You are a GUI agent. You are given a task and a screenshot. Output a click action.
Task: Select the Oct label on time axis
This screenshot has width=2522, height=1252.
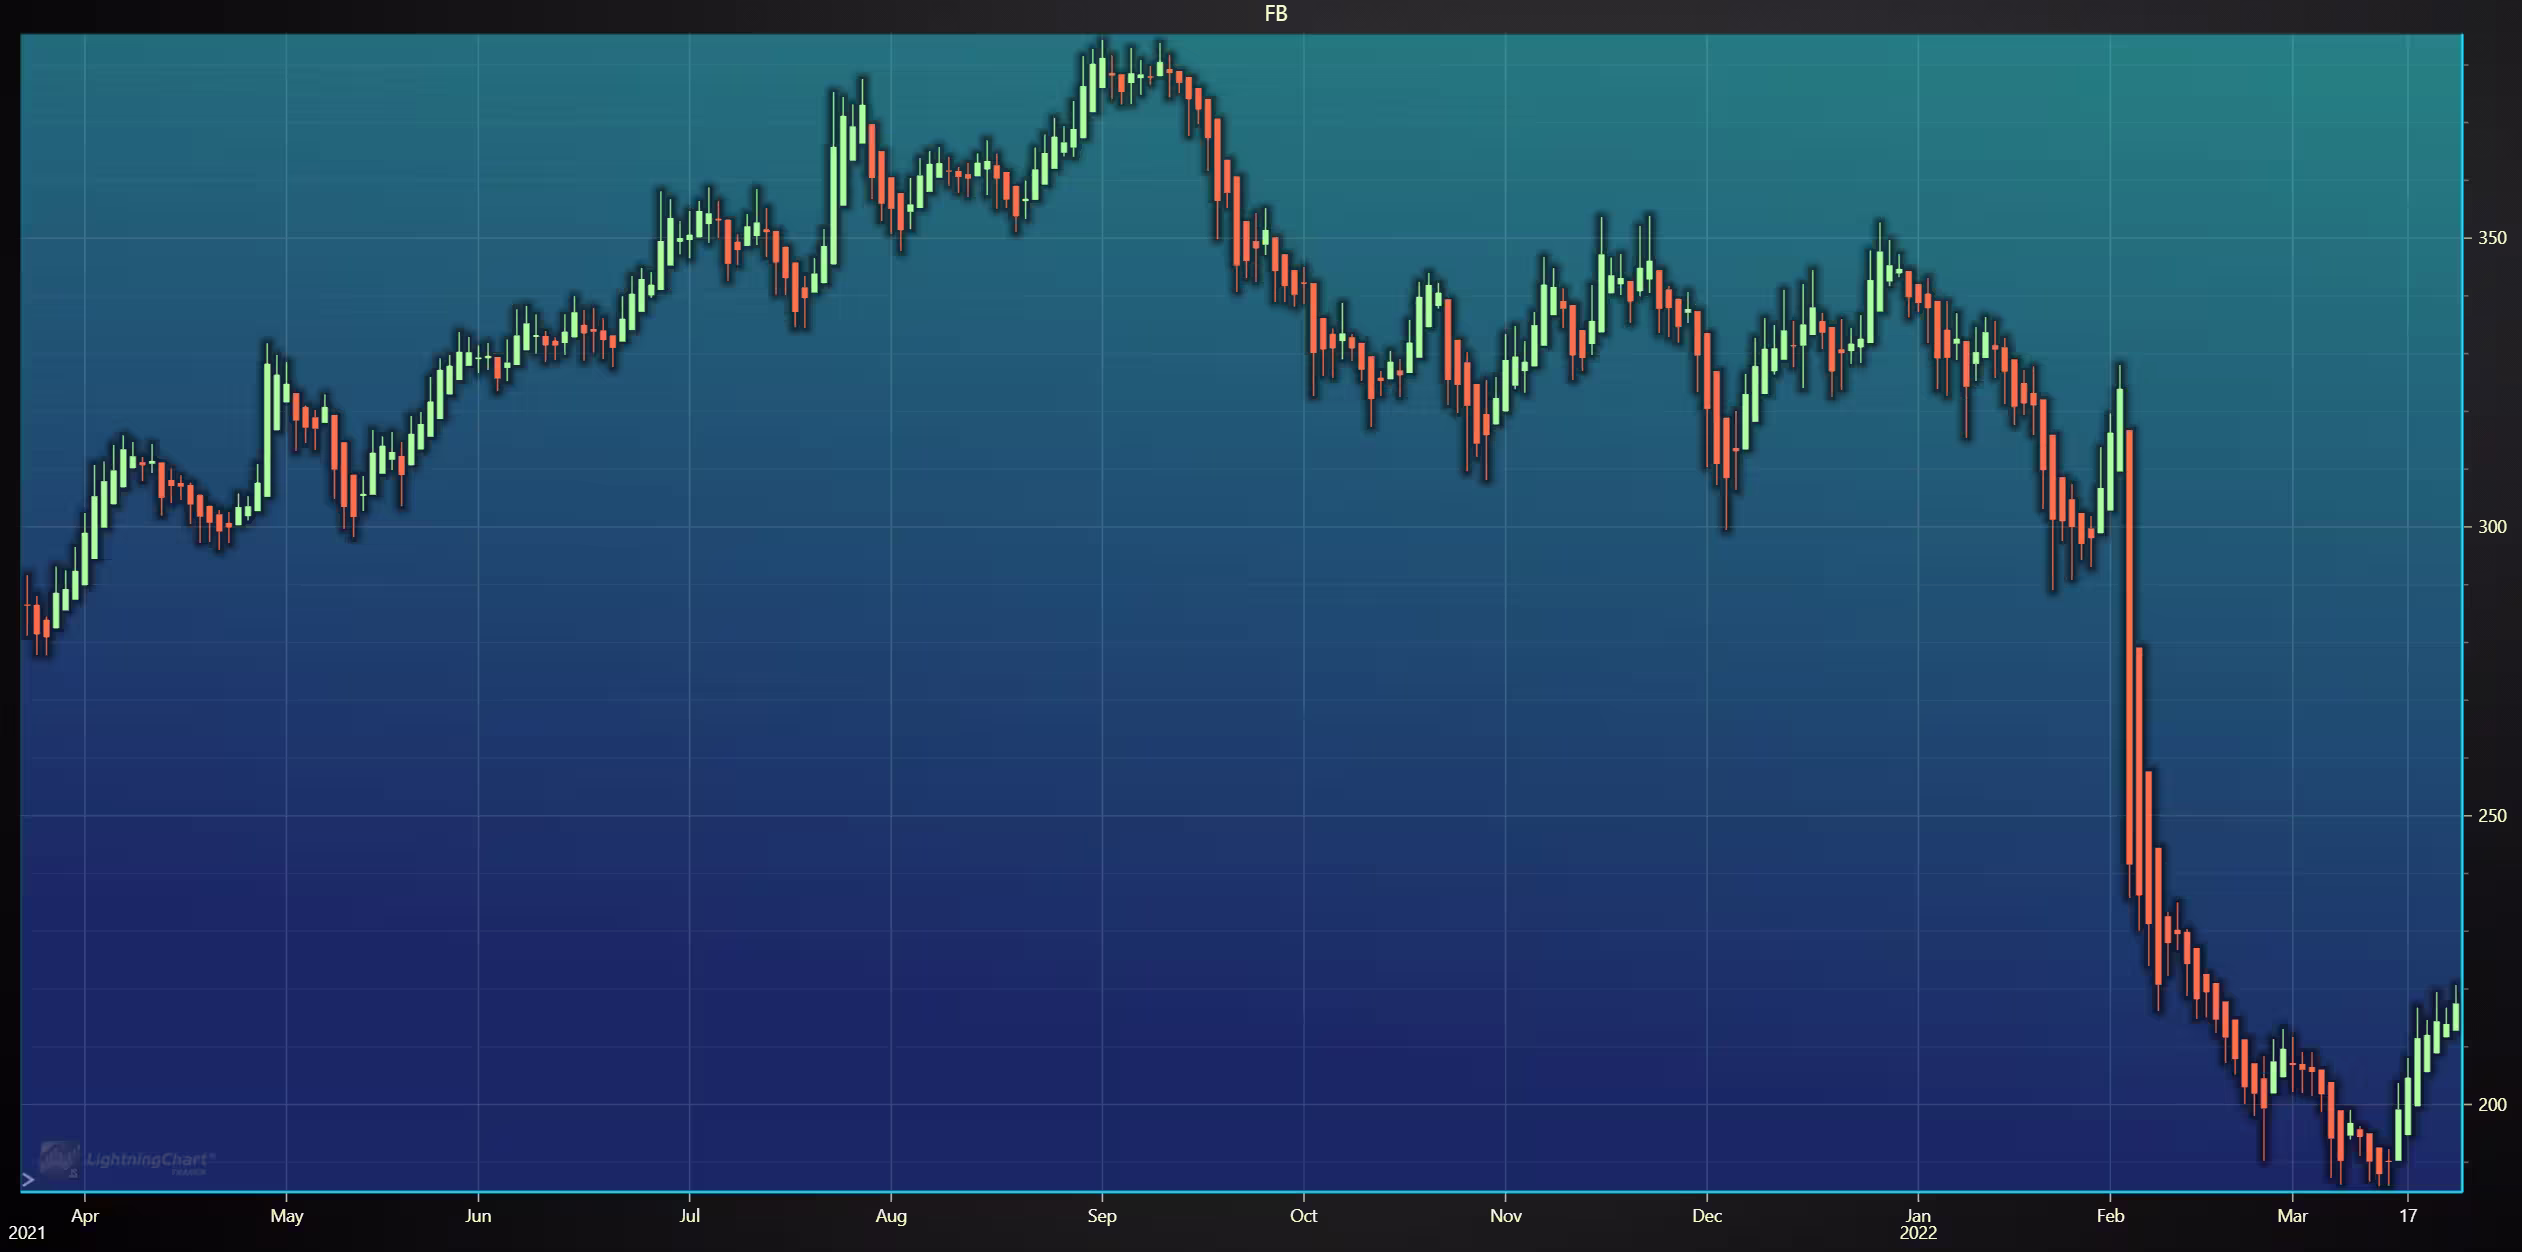coord(1304,1216)
